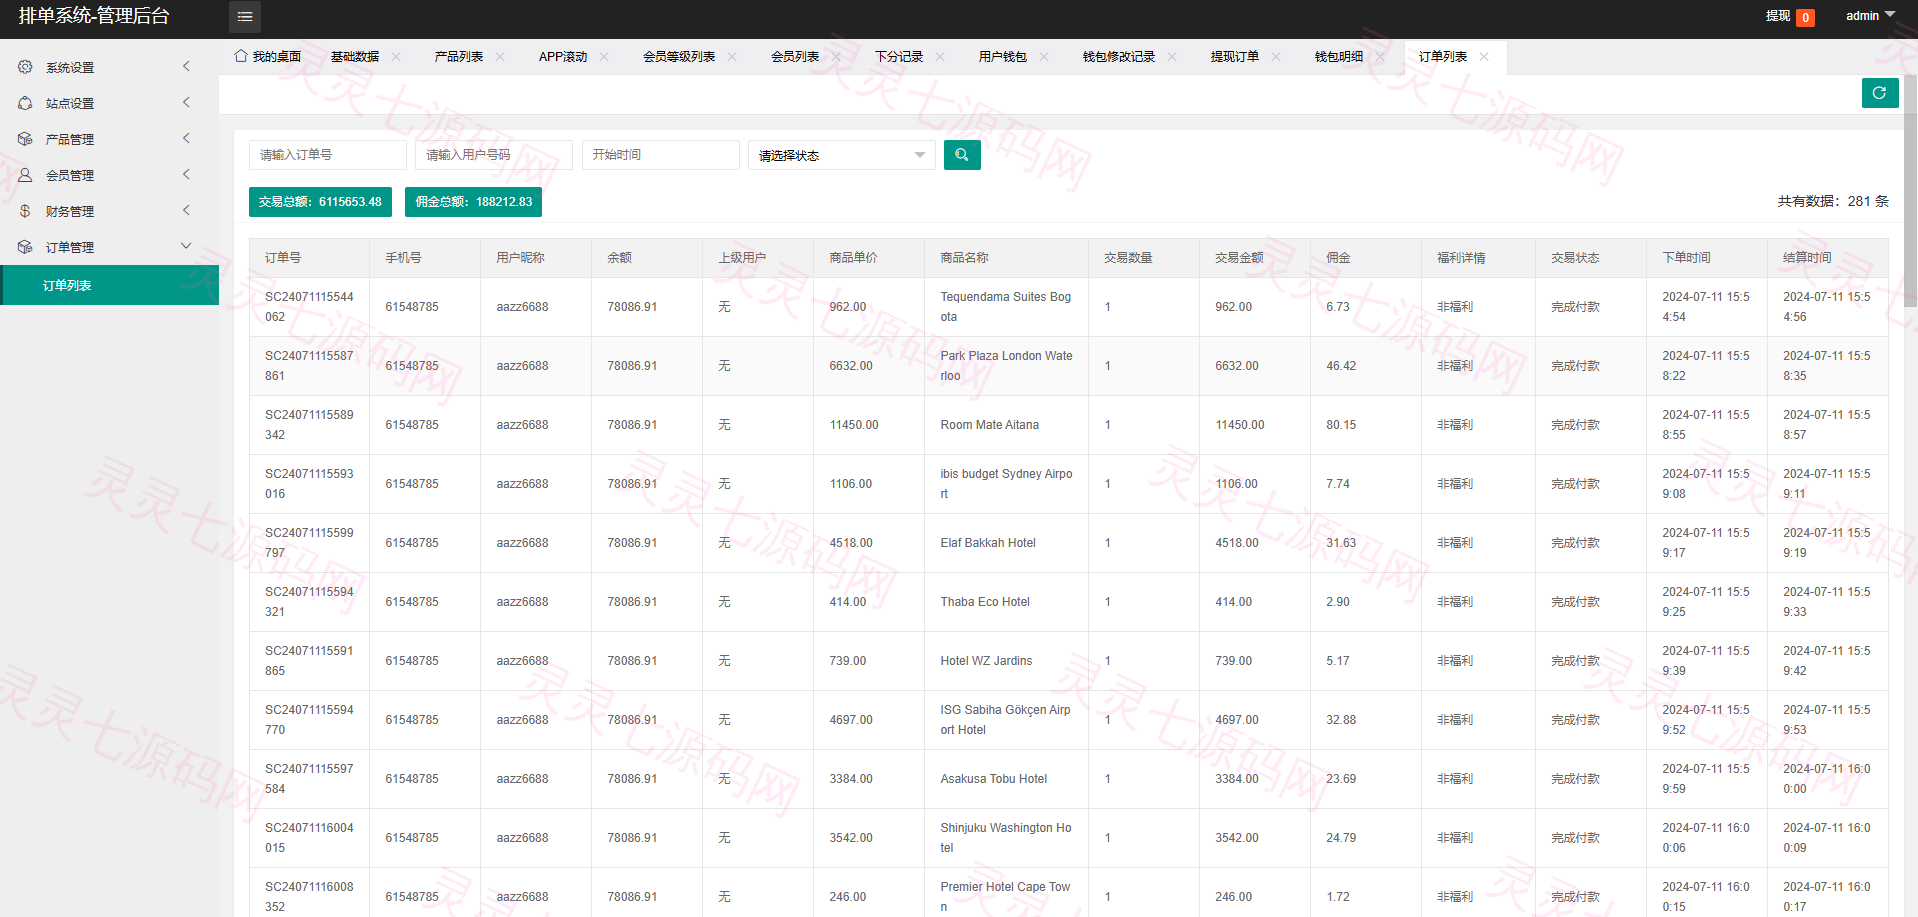Screen dimensions: 1918x917
Task: Select 订单列表 in the sidebar
Action: coord(110,285)
